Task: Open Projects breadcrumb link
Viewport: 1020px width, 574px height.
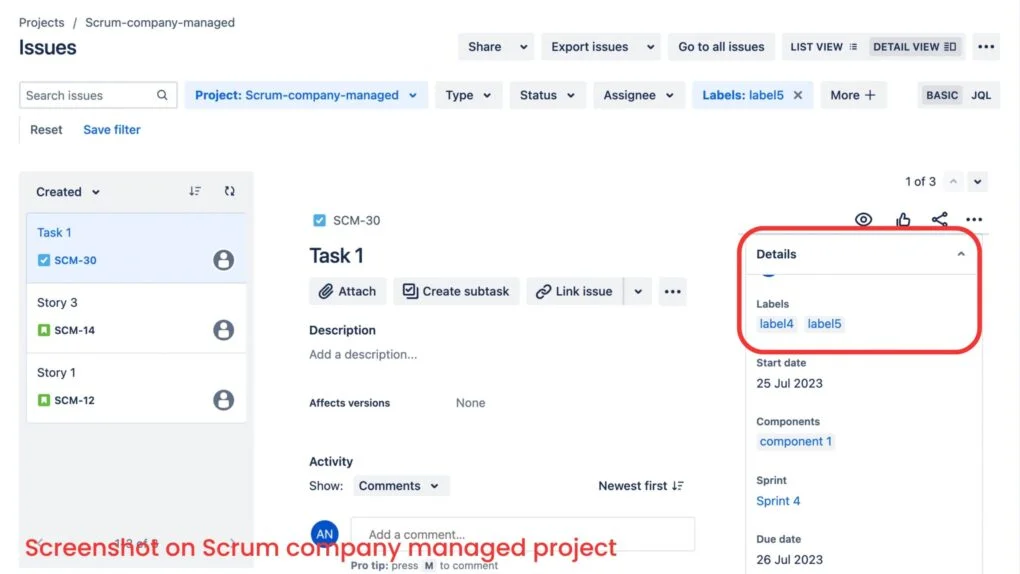Action: pyautogui.click(x=42, y=23)
